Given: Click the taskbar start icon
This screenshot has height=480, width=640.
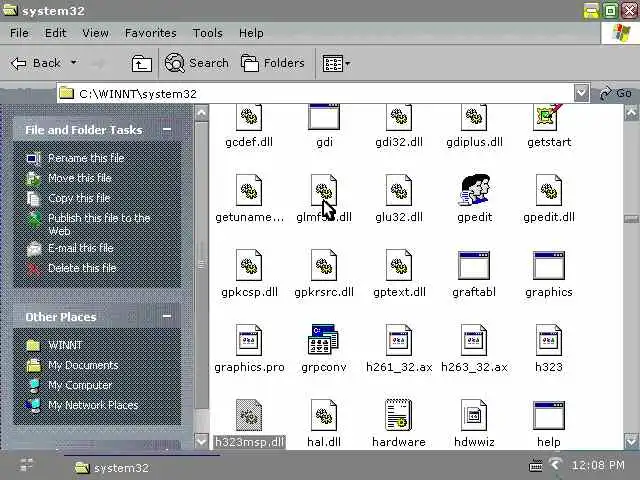Looking at the screenshot, I should tap(26, 465).
